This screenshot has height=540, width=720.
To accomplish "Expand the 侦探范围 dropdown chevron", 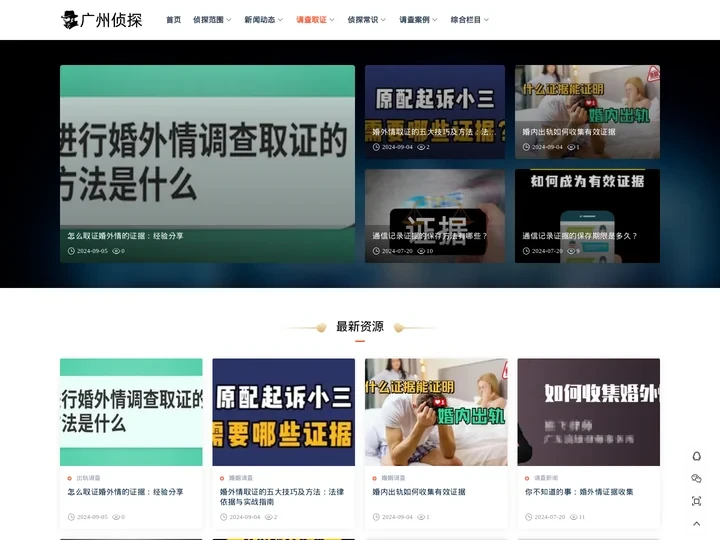I will coord(229,20).
